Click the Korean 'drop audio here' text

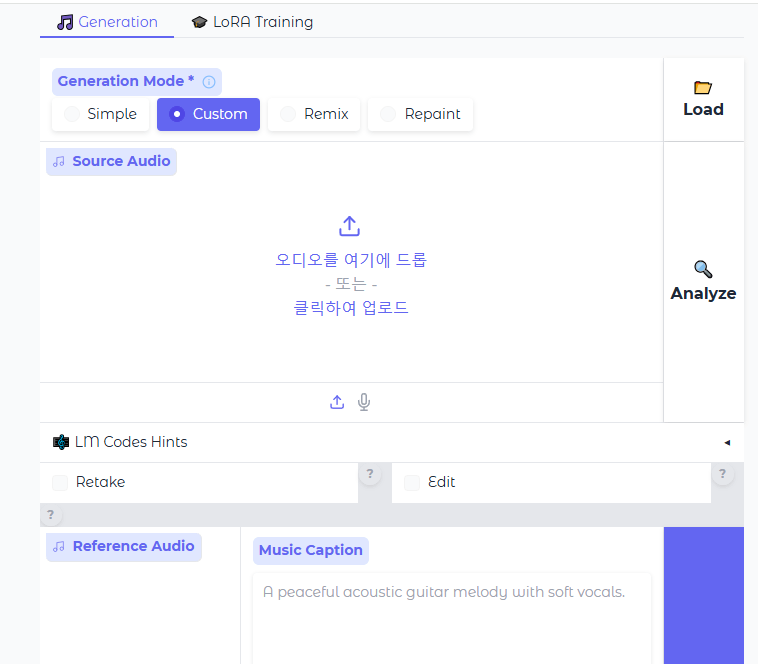351,260
